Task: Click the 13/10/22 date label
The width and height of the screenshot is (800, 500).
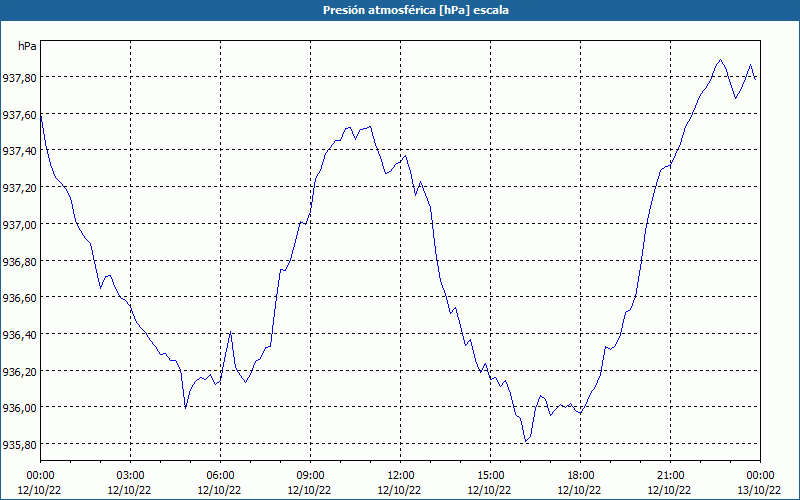Action: pyautogui.click(x=760, y=490)
